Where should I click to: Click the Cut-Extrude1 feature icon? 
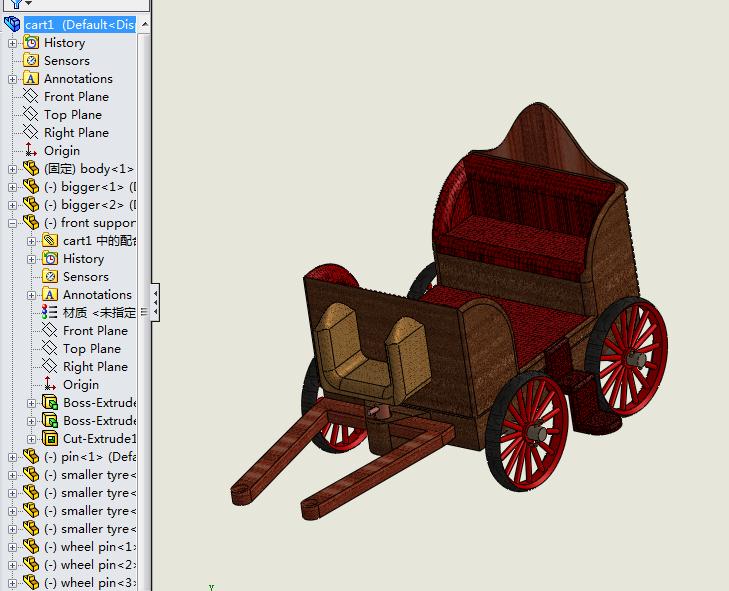click(50, 438)
